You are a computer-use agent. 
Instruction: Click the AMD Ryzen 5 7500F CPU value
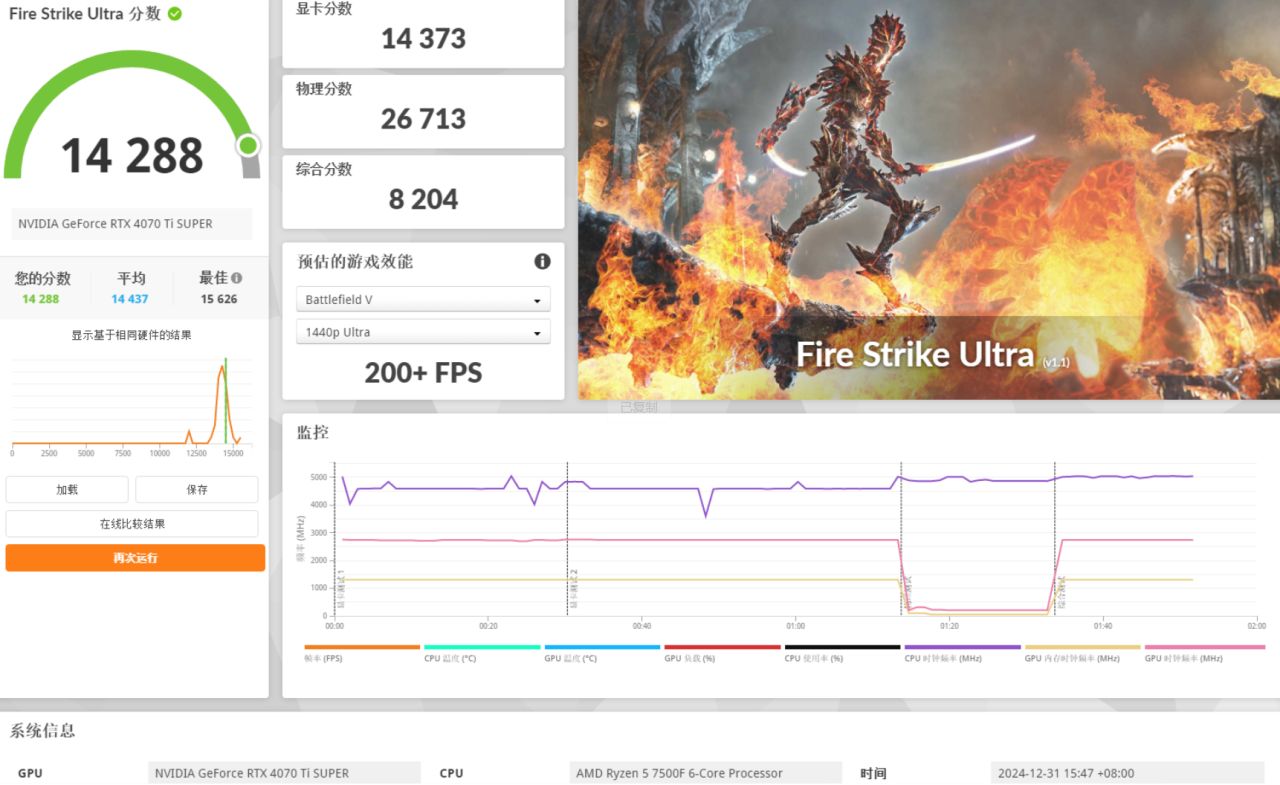tap(706, 773)
